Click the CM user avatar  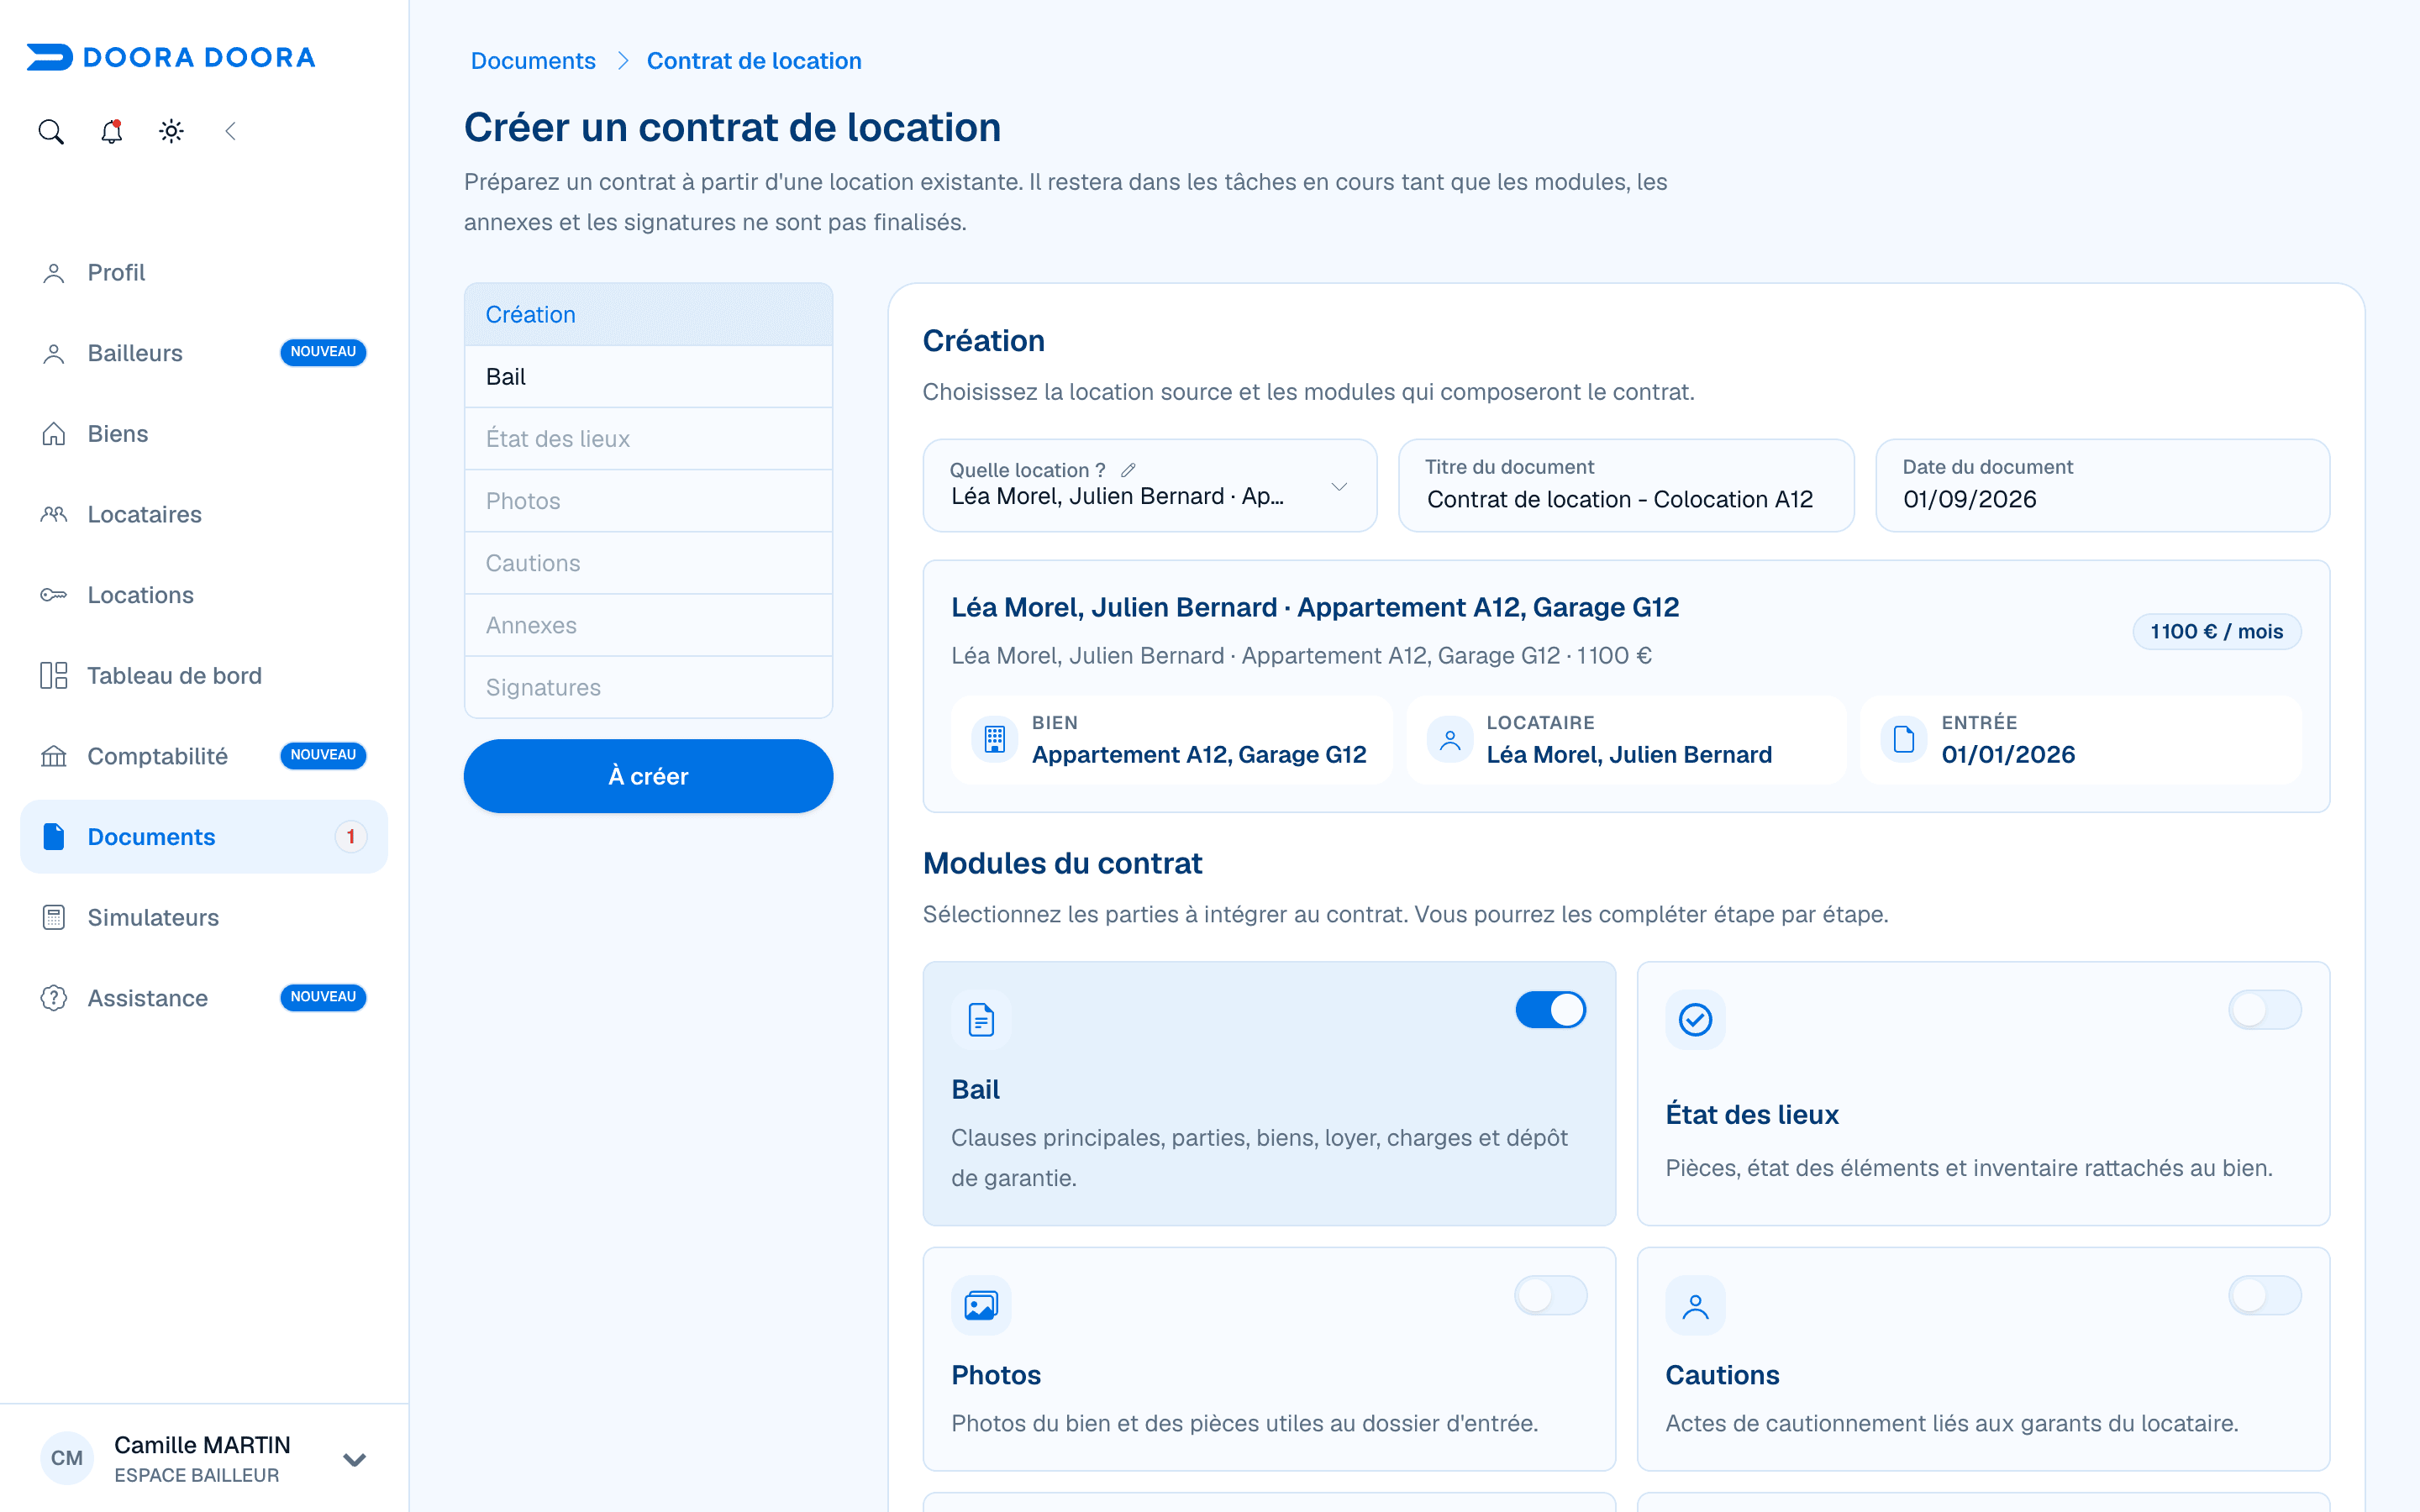coord(67,1458)
